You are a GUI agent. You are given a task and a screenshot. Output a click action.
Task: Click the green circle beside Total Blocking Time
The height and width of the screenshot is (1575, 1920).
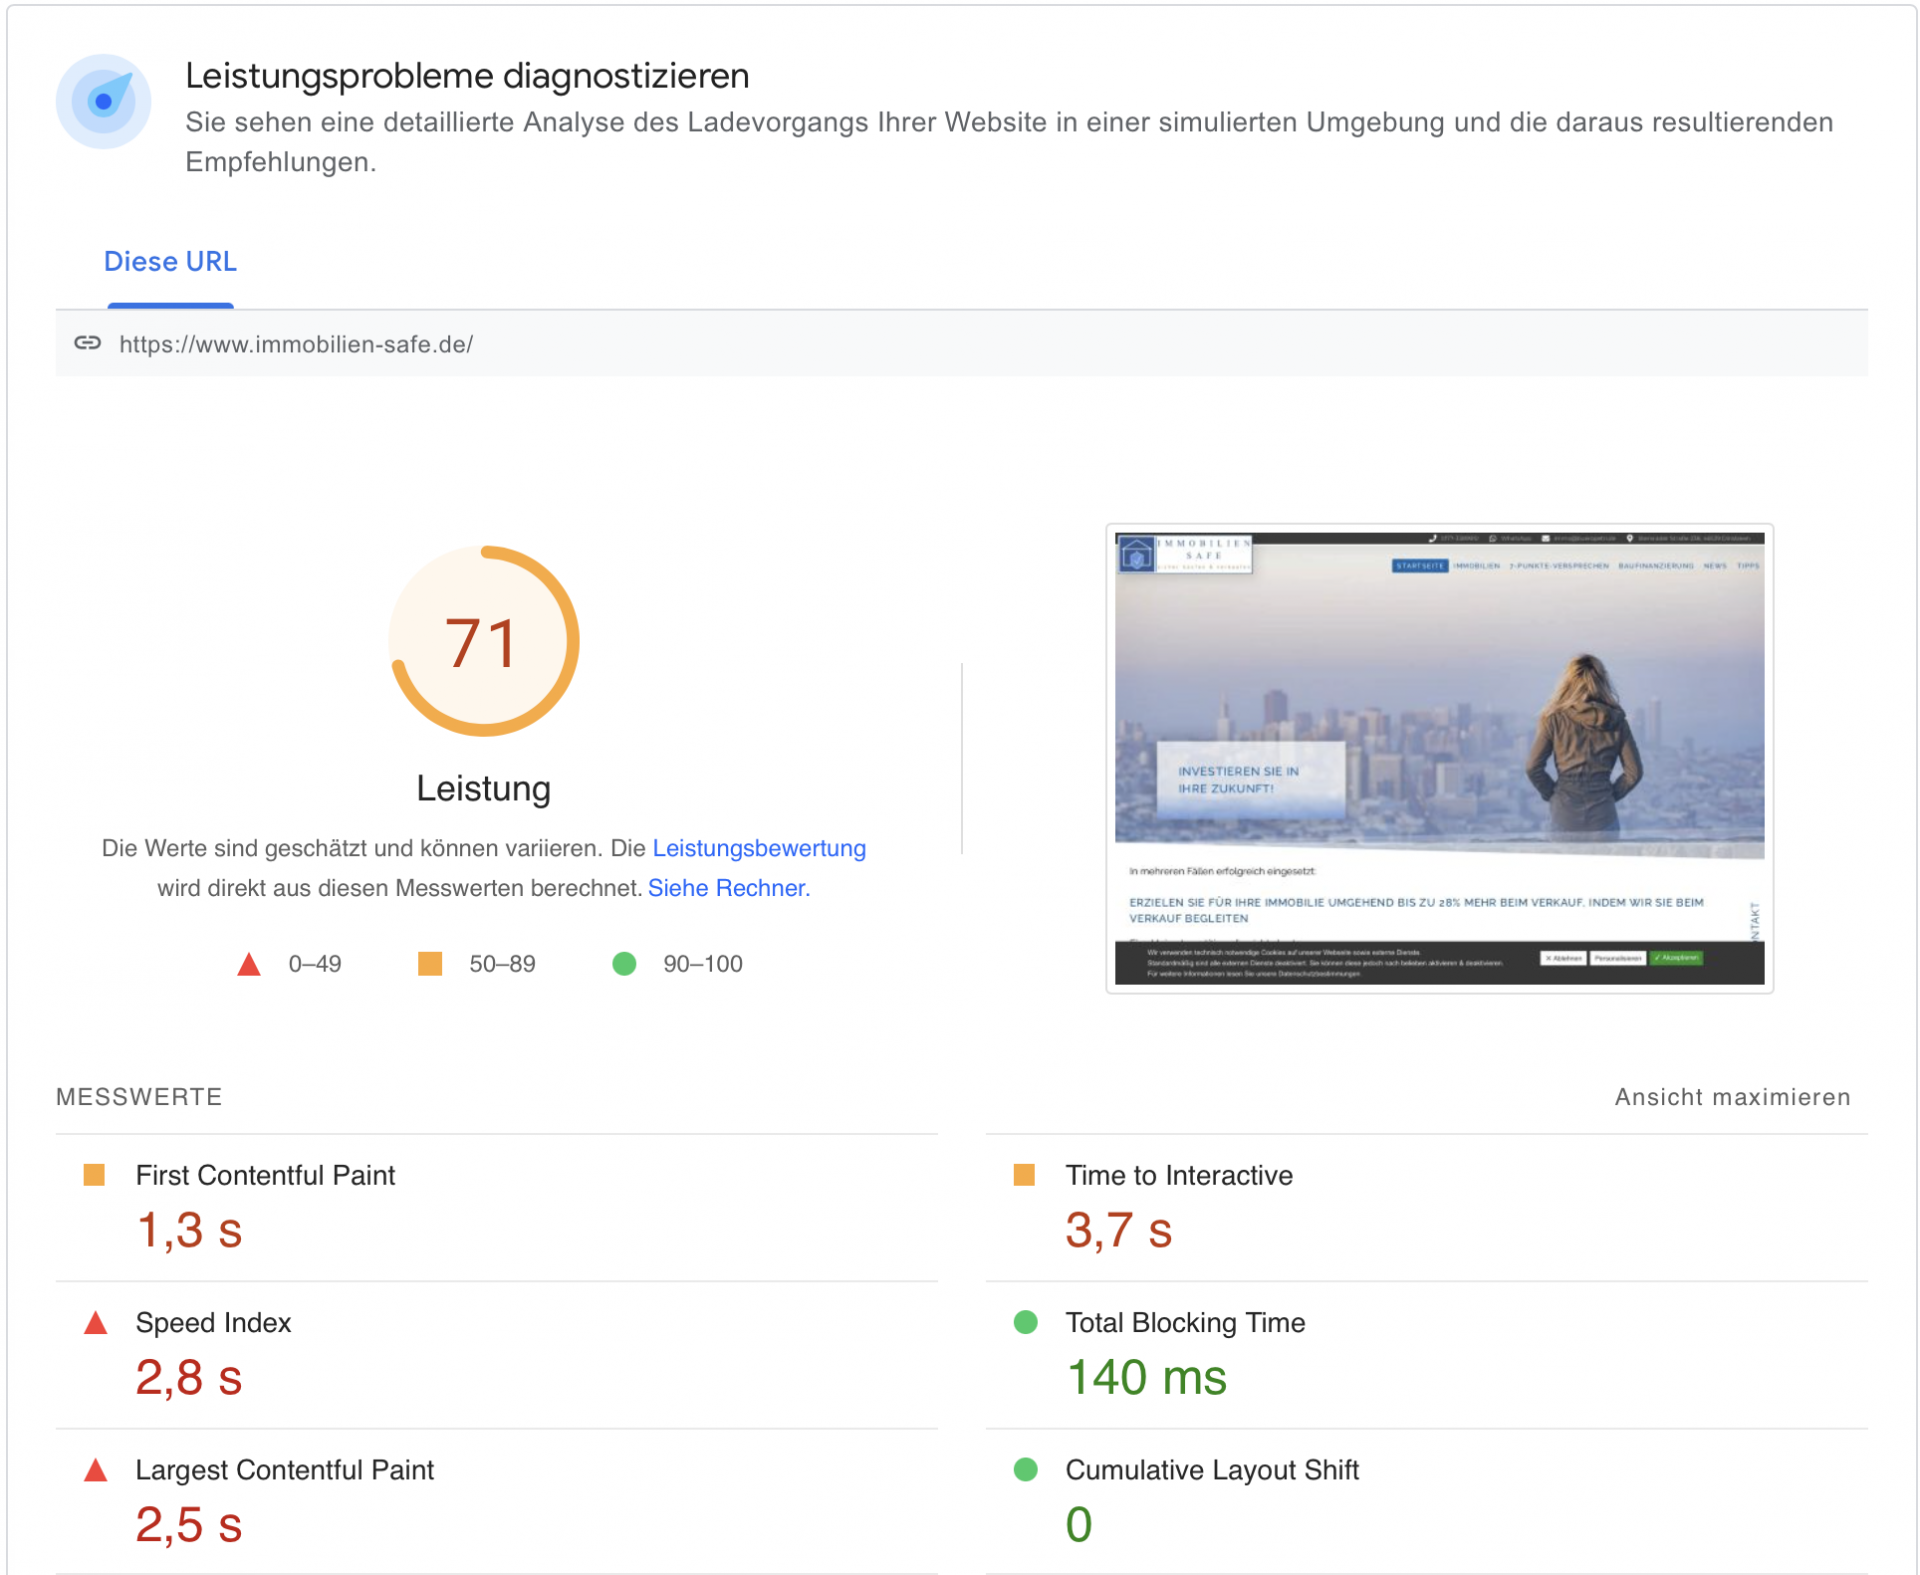pos(1025,1322)
